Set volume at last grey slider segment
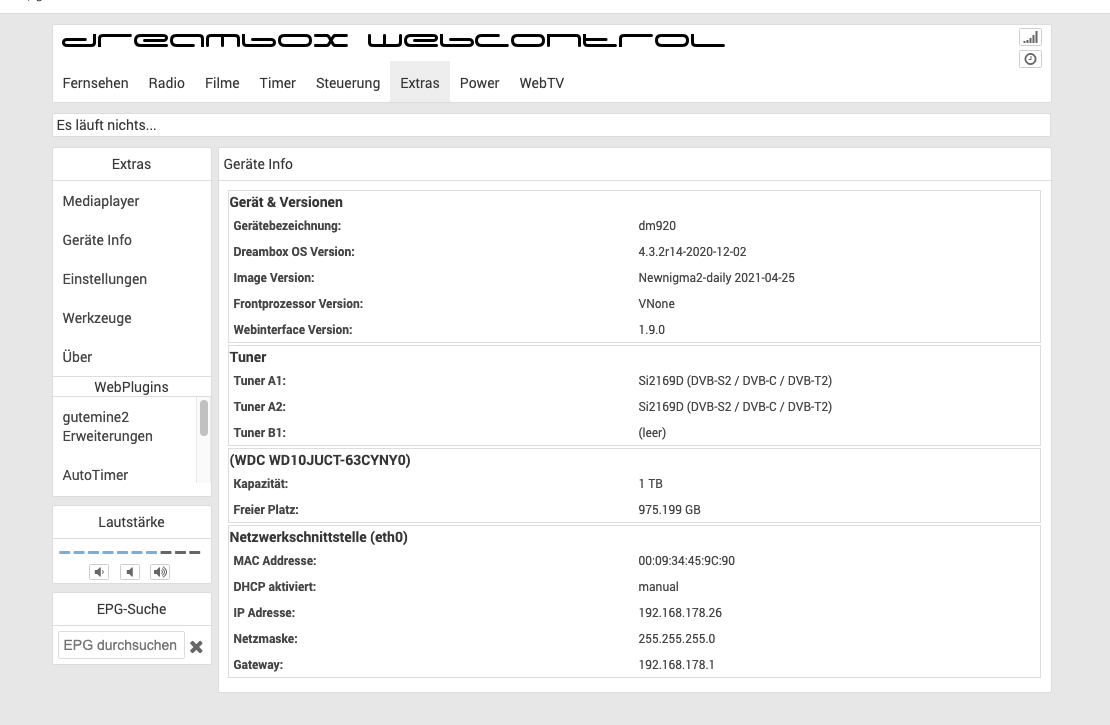 pos(195,552)
